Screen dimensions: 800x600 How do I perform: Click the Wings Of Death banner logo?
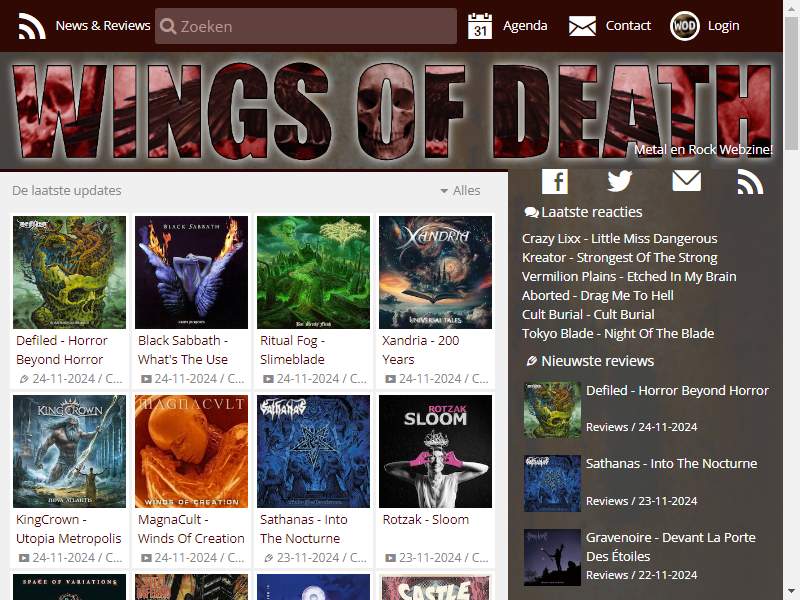(391, 111)
